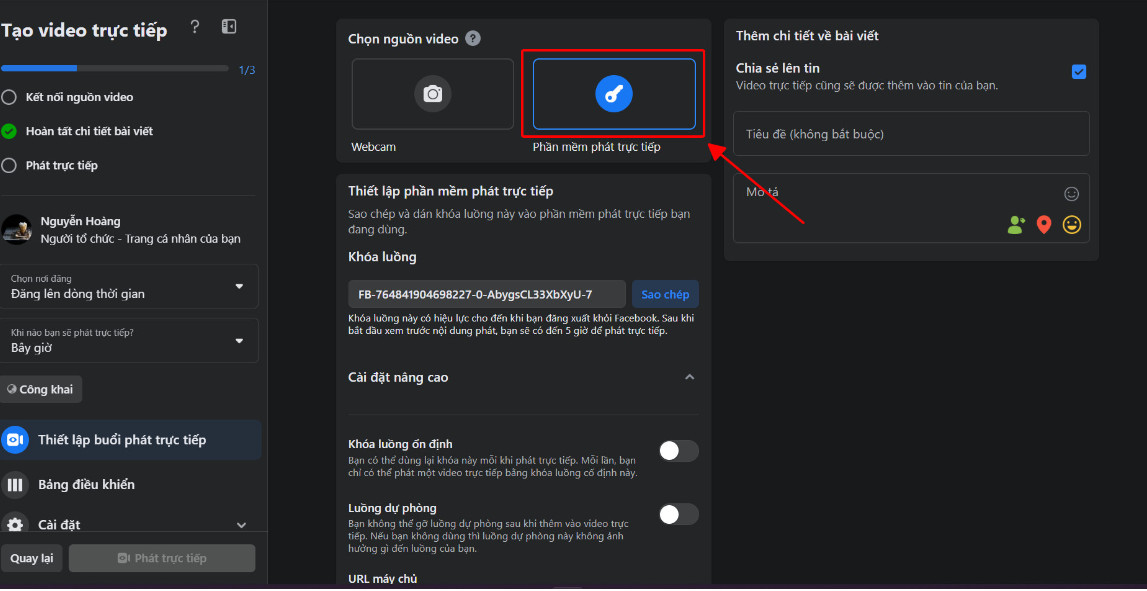This screenshot has width=1147, height=591.
Task: Add feeling with the yellow smiley icon
Action: click(1072, 225)
